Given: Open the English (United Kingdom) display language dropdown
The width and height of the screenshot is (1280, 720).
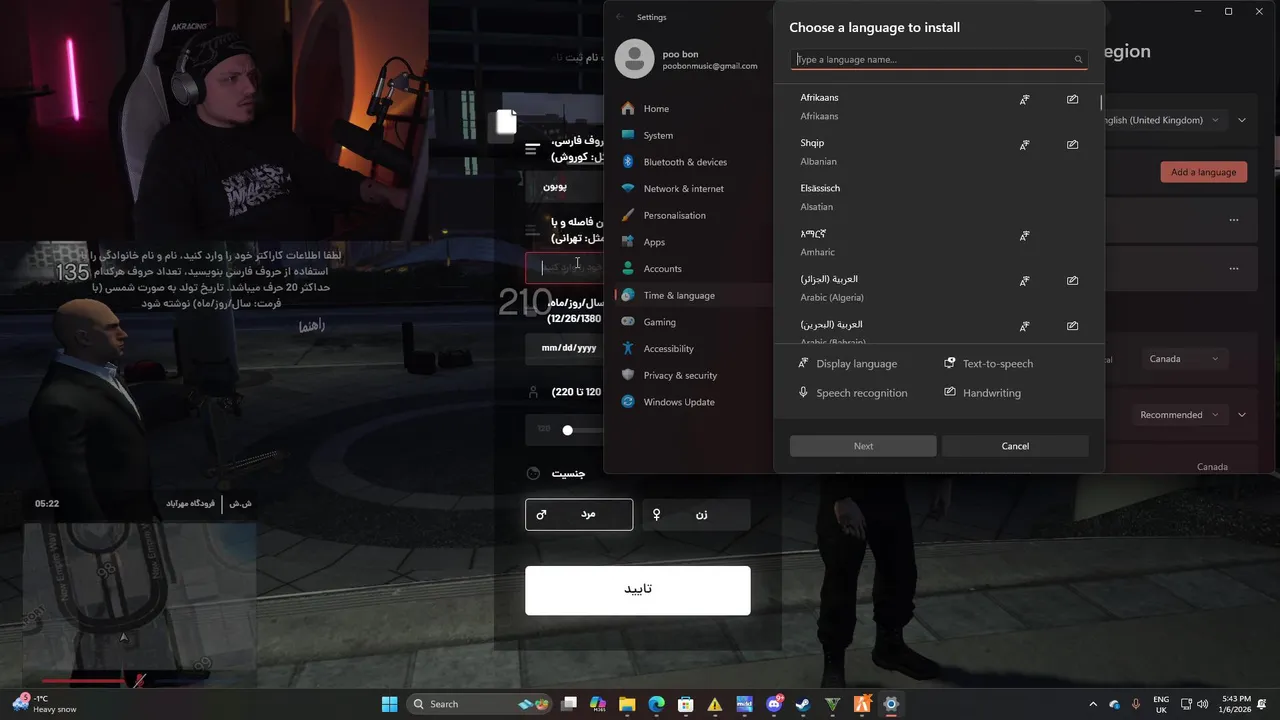Looking at the screenshot, I should click(x=1163, y=120).
